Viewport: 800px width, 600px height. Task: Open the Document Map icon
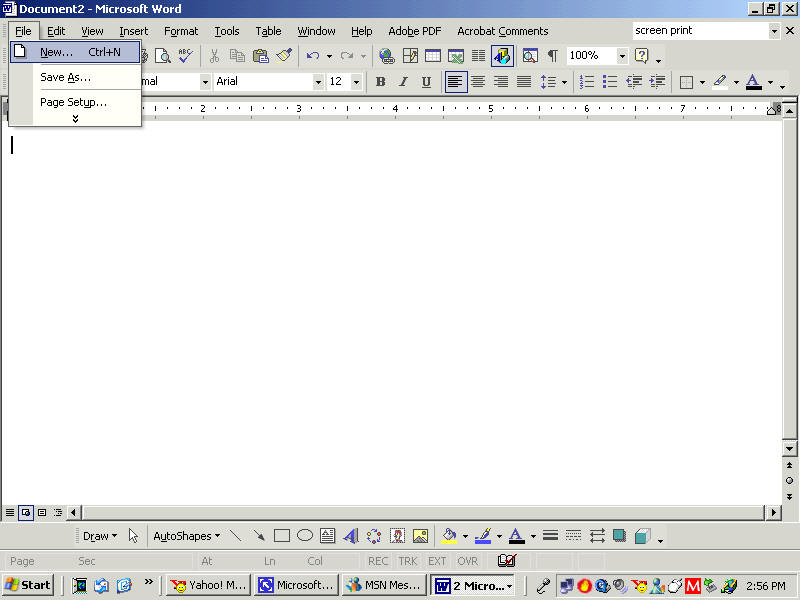pos(530,56)
